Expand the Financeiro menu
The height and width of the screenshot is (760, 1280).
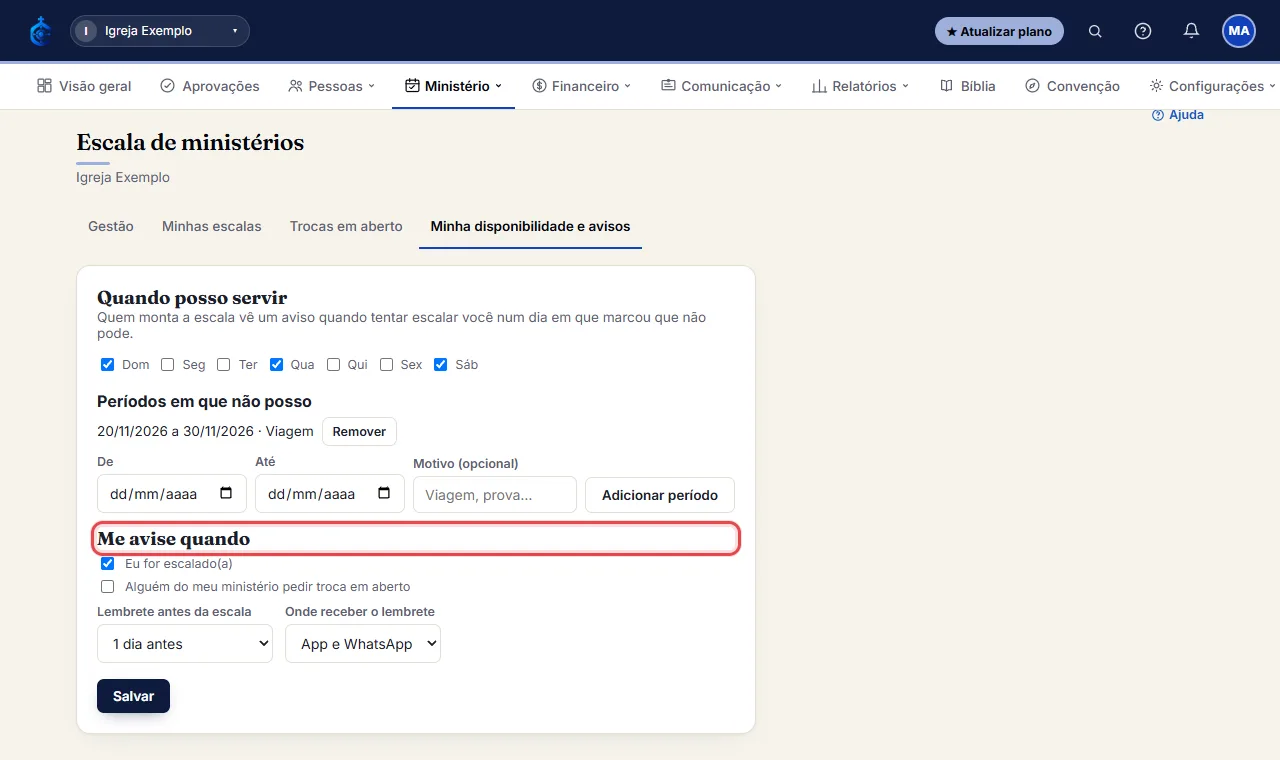582,86
